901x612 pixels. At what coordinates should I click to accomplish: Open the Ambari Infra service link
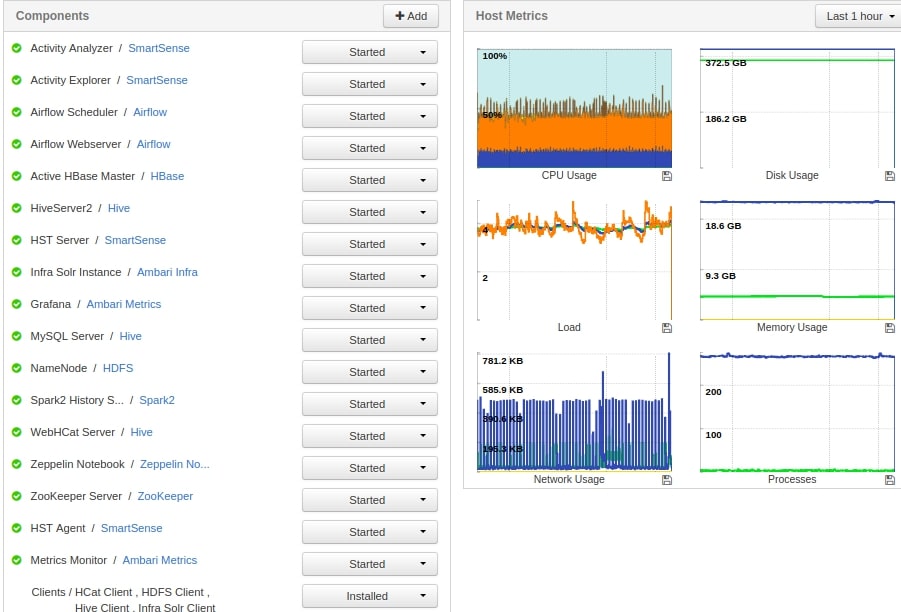click(x=167, y=272)
